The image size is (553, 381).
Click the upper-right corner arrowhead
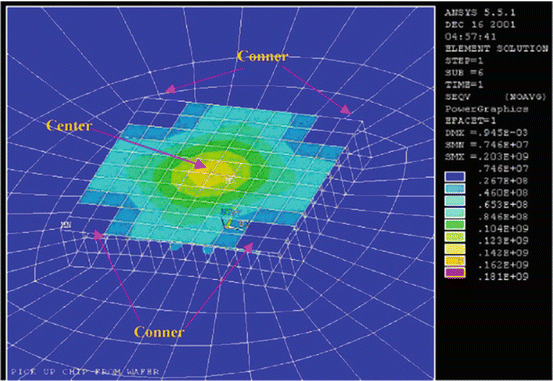click(347, 110)
